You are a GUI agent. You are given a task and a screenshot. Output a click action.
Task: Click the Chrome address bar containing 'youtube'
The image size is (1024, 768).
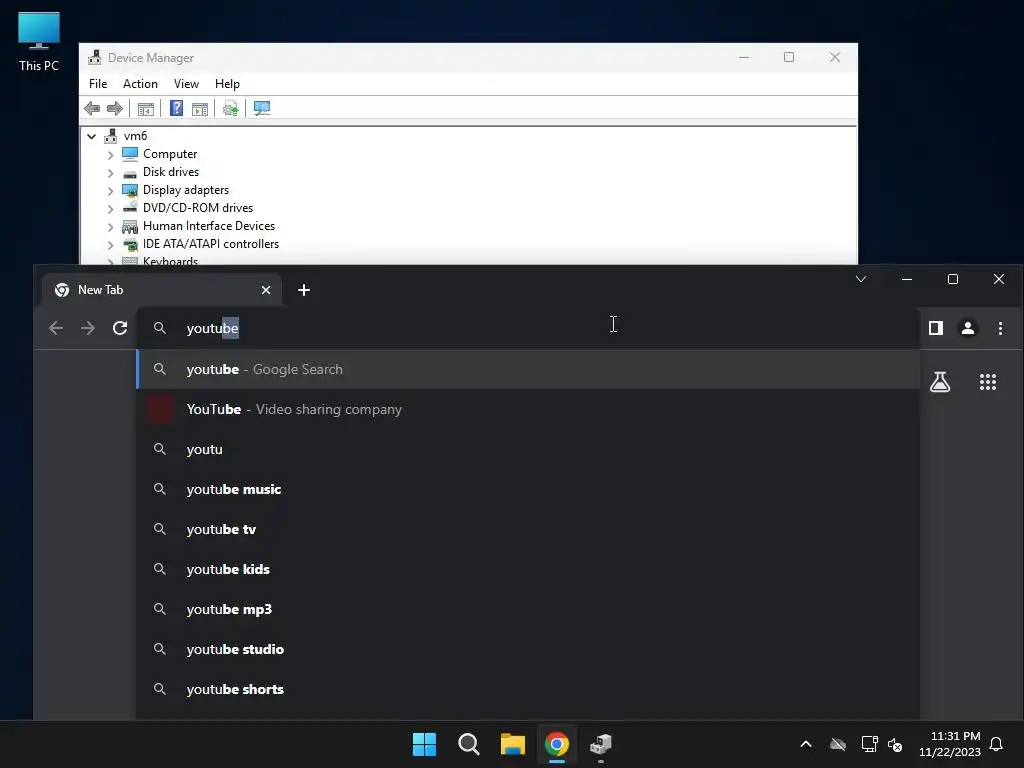tap(528, 328)
